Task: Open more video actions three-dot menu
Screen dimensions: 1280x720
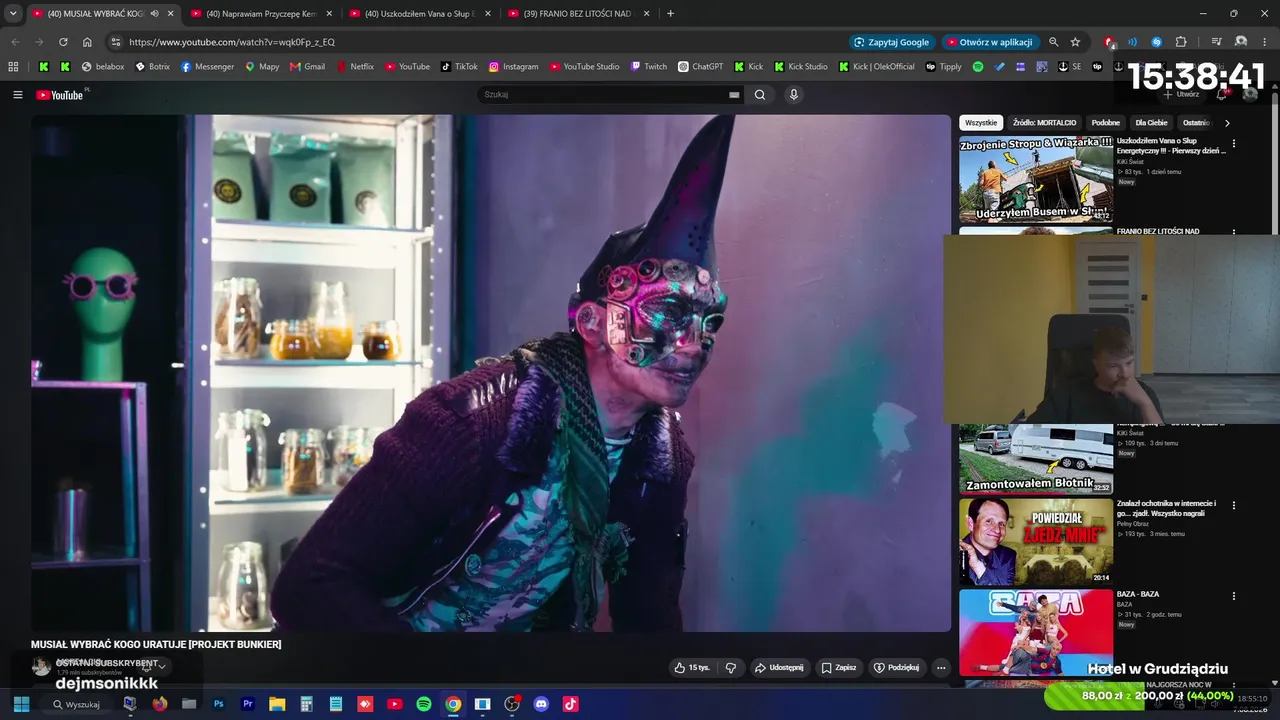Action: point(941,667)
